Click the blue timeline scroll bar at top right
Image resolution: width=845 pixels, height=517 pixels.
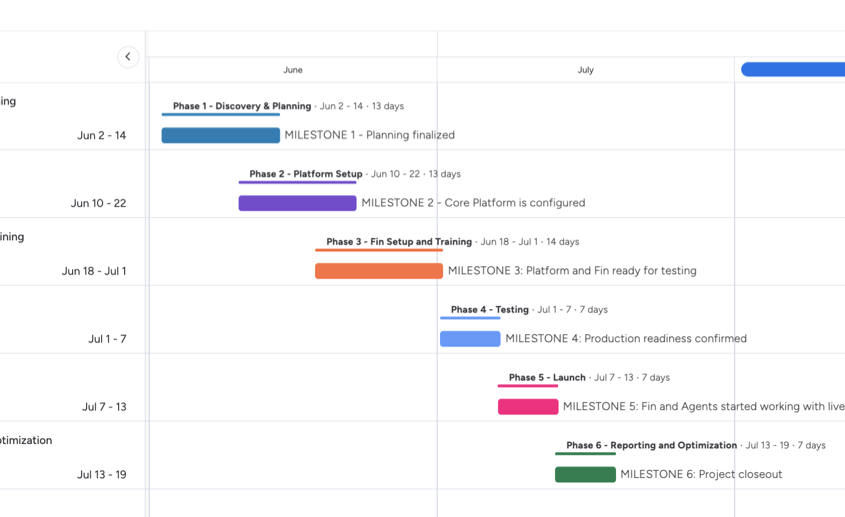[x=793, y=70]
